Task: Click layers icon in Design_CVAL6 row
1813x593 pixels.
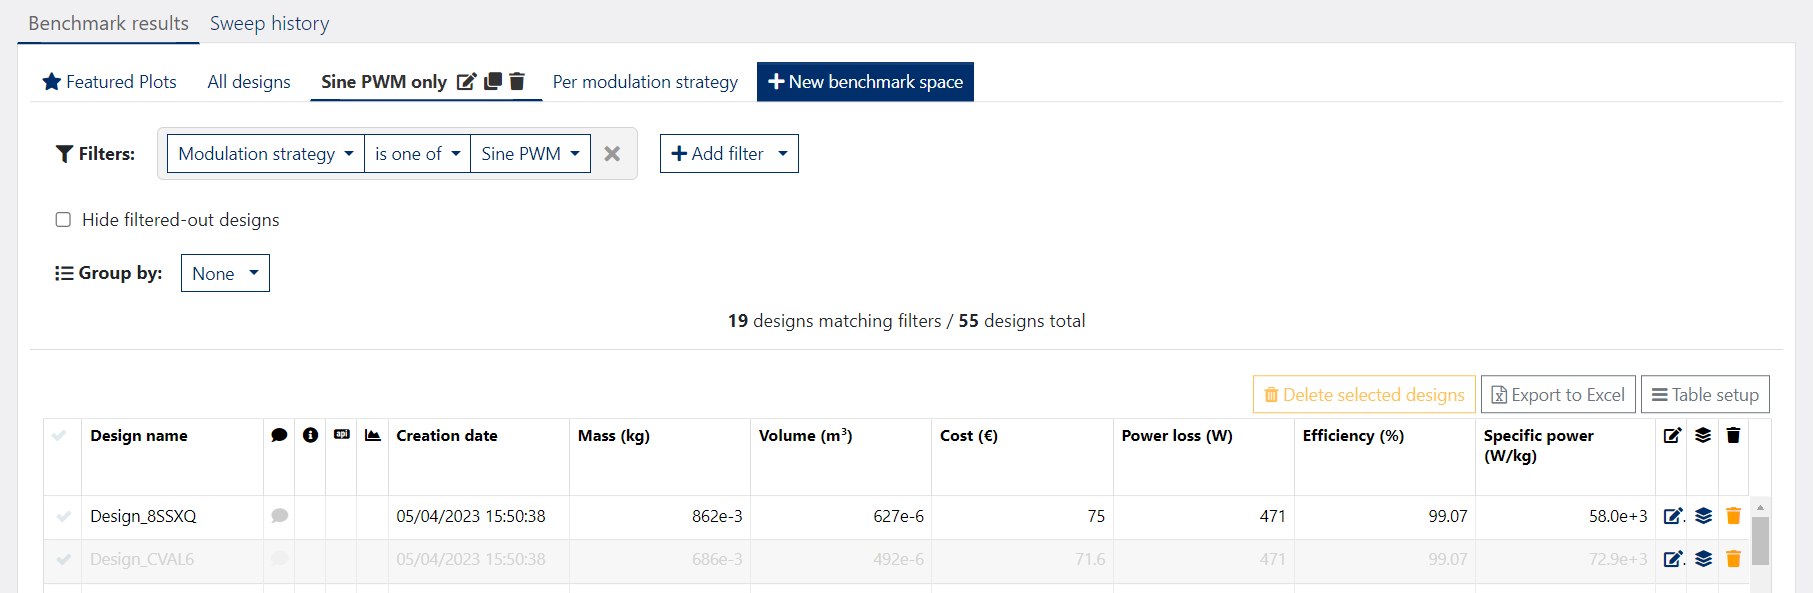Action: pos(1703,559)
